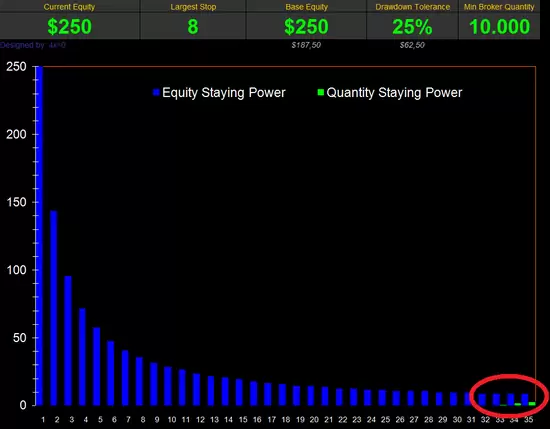This screenshot has width=550, height=429.
Task: Select the blue bar at x-axis 1
Action: pos(39,236)
